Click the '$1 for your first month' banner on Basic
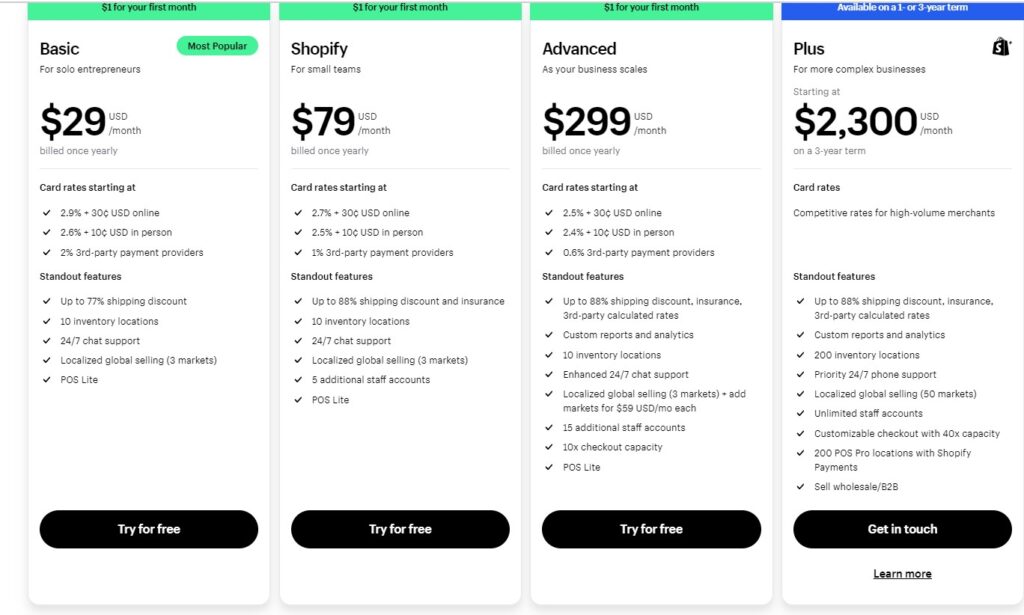 pyautogui.click(x=149, y=9)
